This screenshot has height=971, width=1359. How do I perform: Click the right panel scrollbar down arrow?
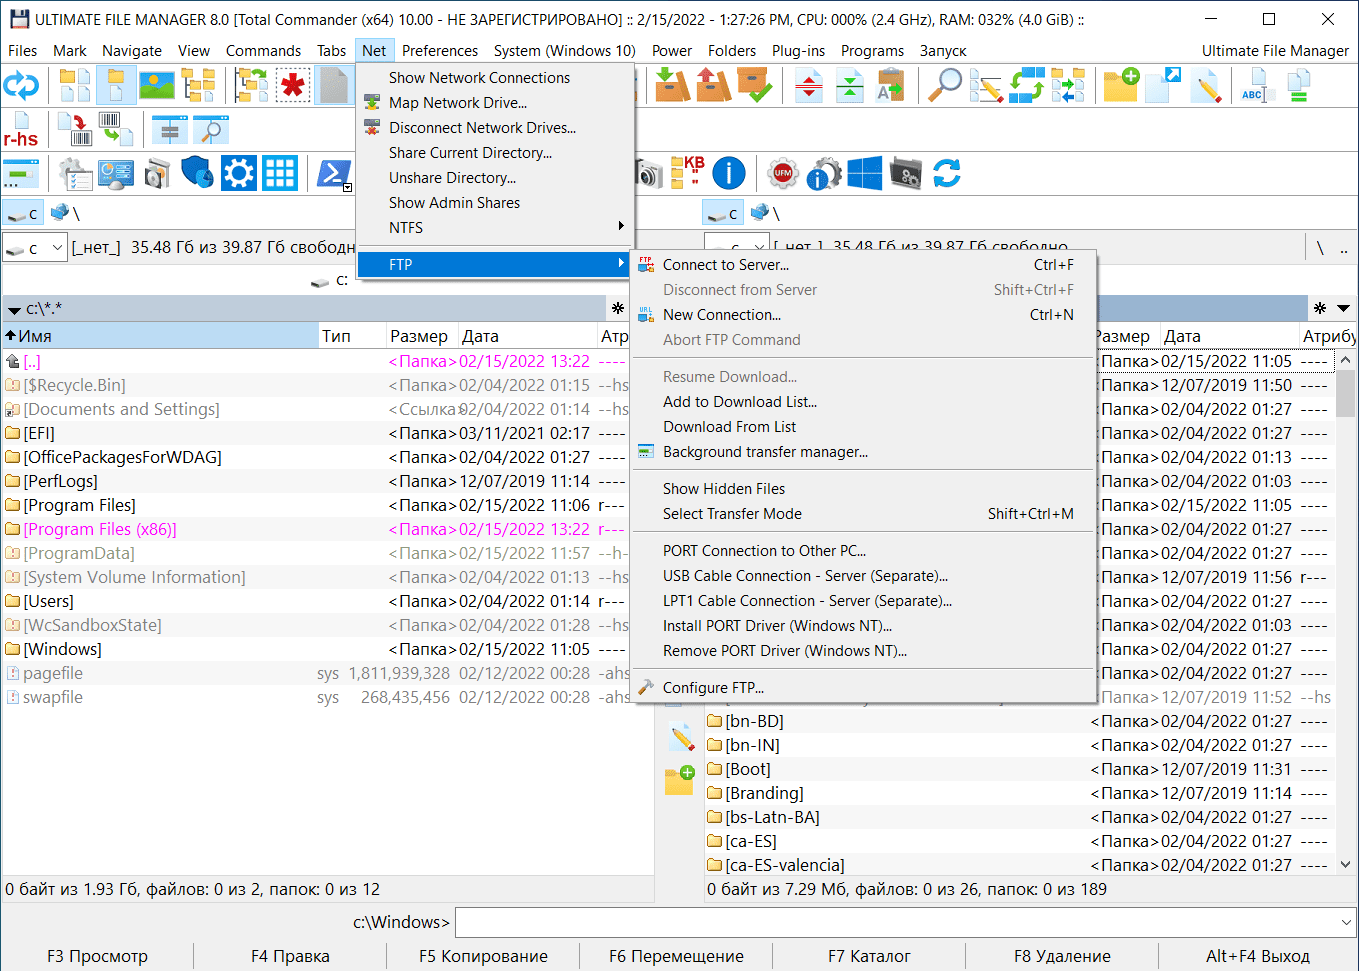click(1346, 865)
